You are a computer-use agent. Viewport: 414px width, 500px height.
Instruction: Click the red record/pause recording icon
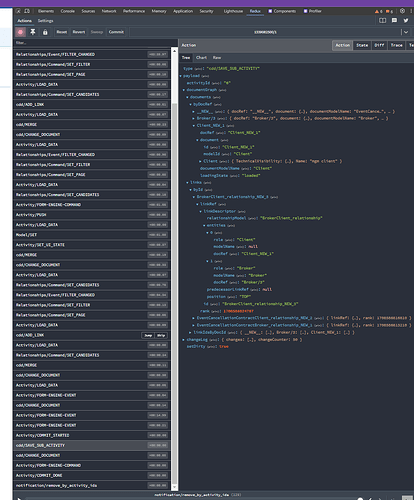tap(20, 32)
